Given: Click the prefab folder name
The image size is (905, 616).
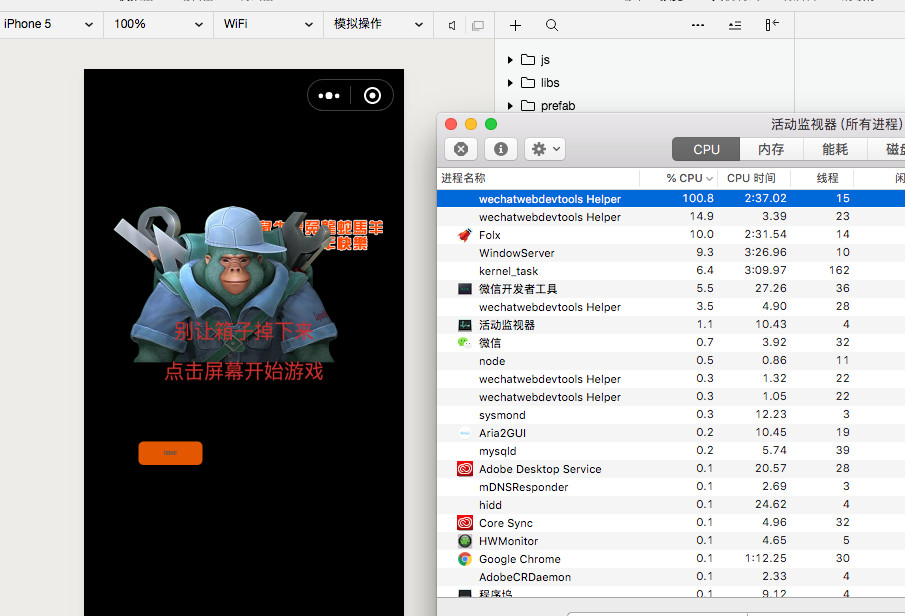Looking at the screenshot, I should (558, 106).
